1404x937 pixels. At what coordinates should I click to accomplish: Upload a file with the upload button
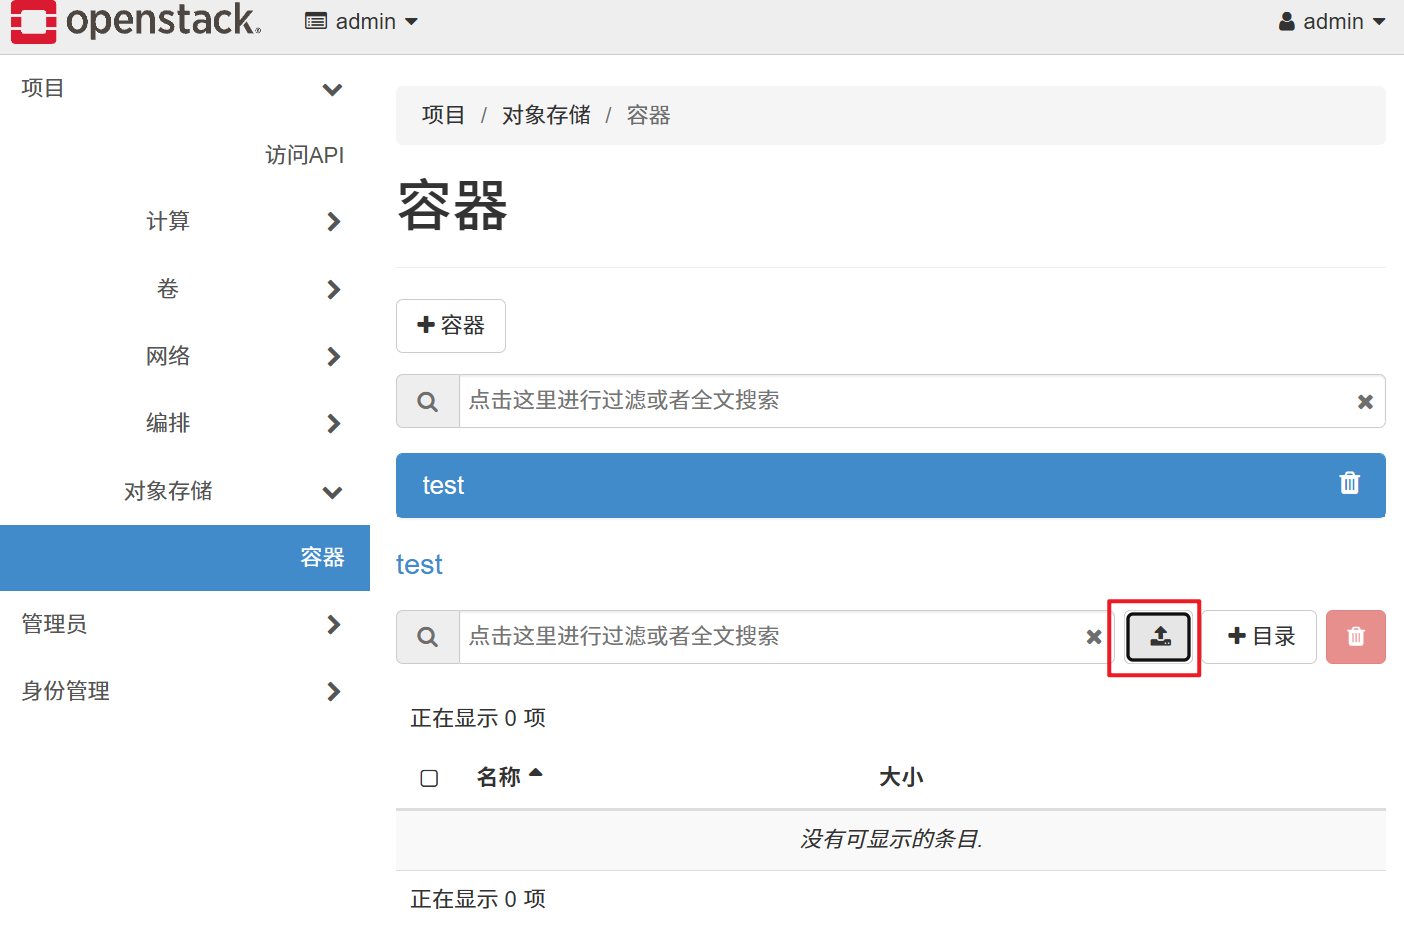(1159, 636)
